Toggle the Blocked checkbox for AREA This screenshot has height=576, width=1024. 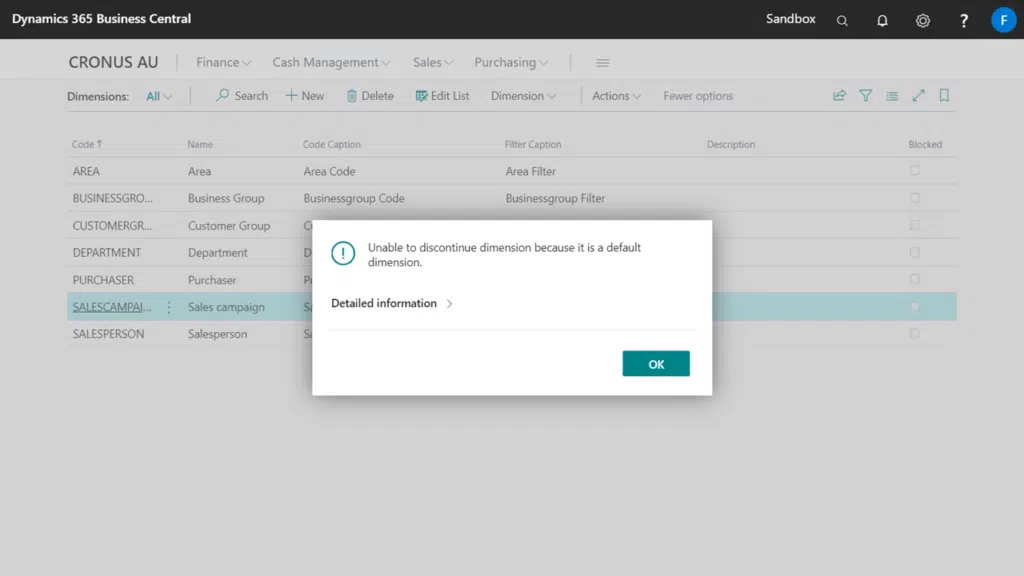(x=915, y=171)
